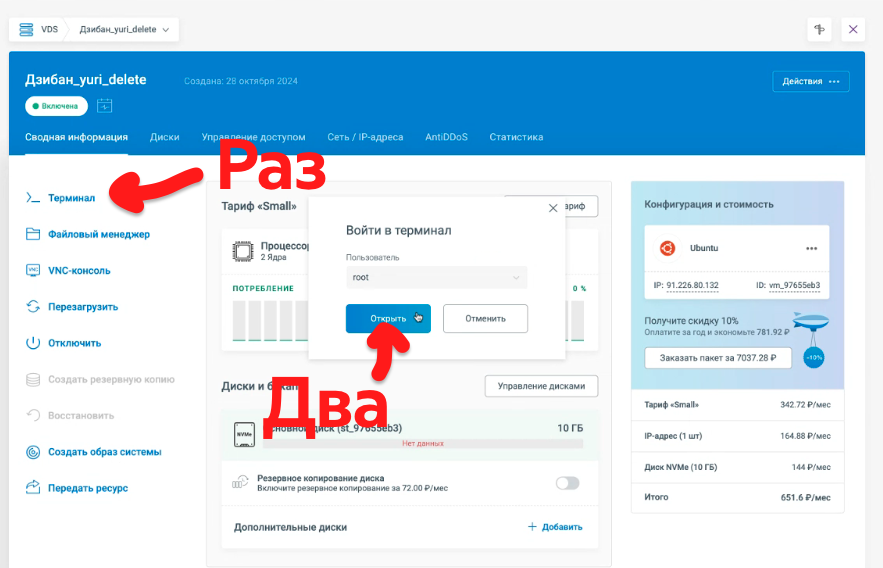Click the pin icon at top right
Image resolution: width=883 pixels, height=568 pixels.
(819, 29)
